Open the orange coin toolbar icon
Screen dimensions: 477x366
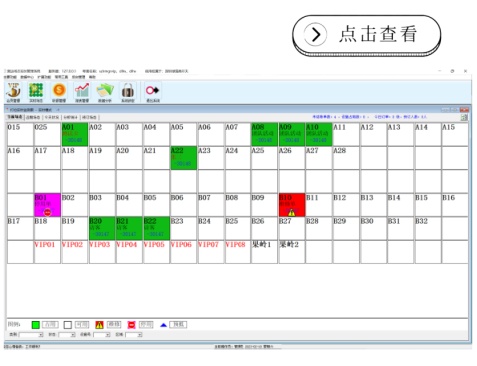click(x=59, y=92)
